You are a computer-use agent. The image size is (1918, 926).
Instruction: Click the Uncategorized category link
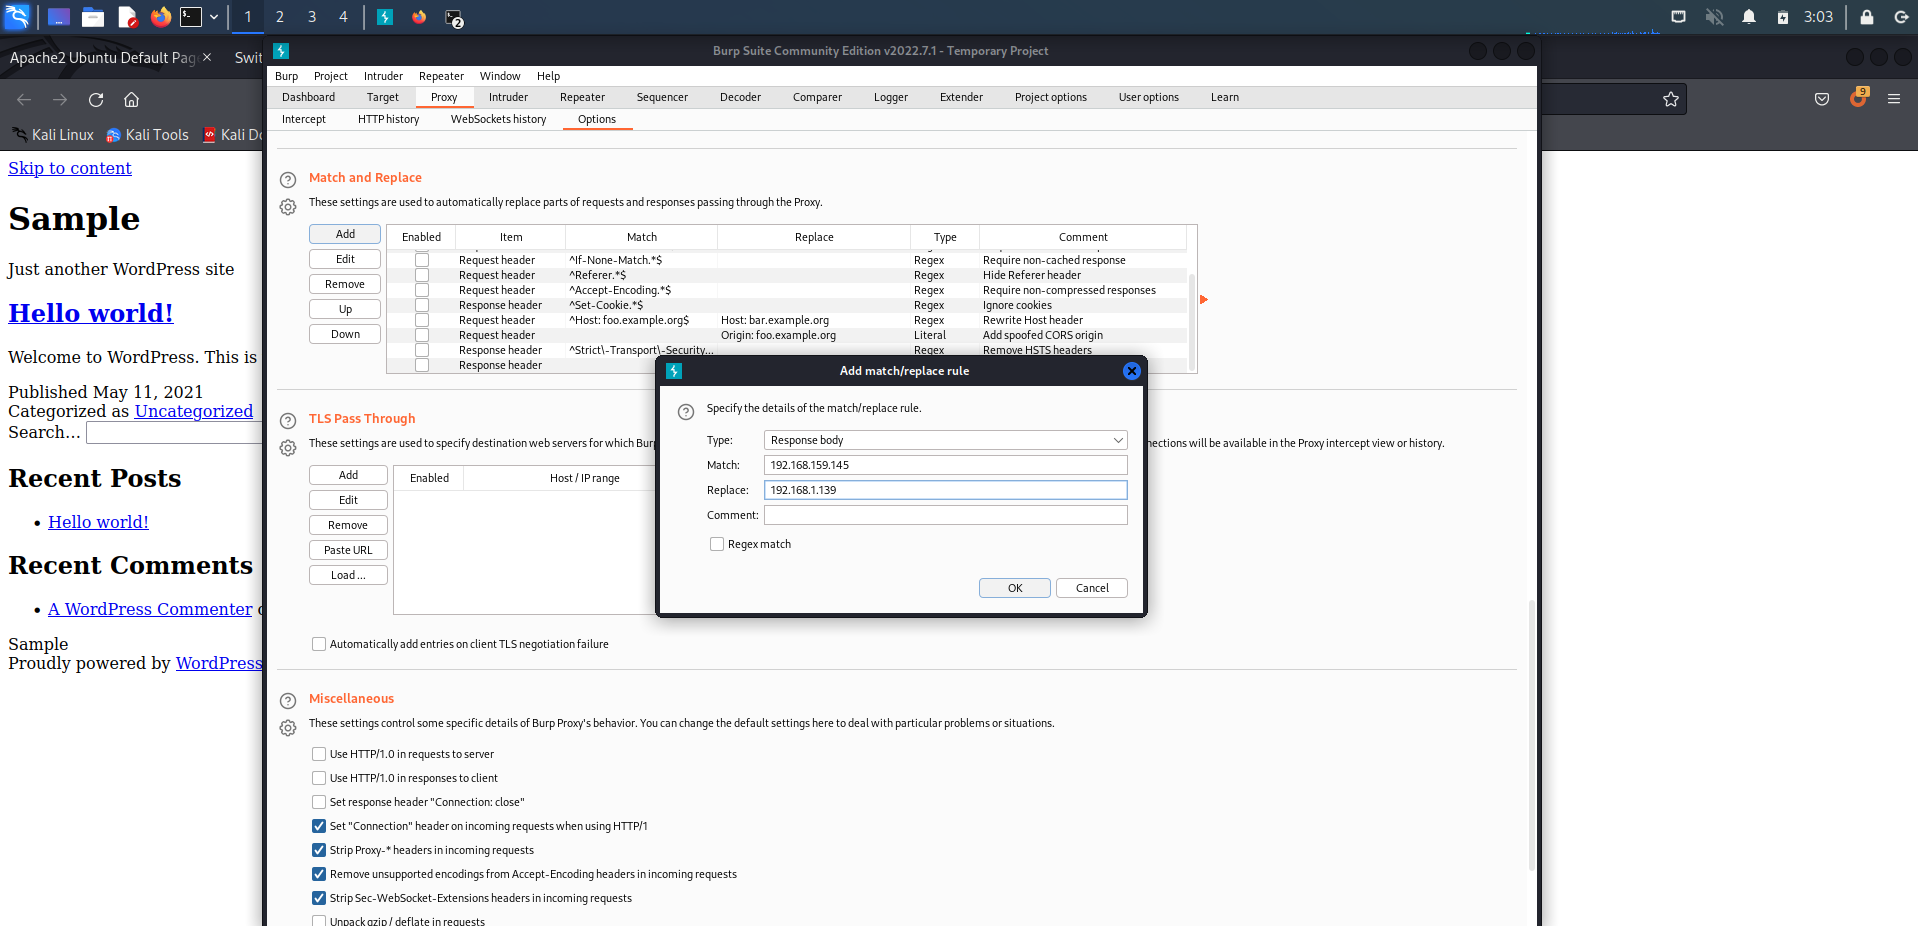click(194, 411)
